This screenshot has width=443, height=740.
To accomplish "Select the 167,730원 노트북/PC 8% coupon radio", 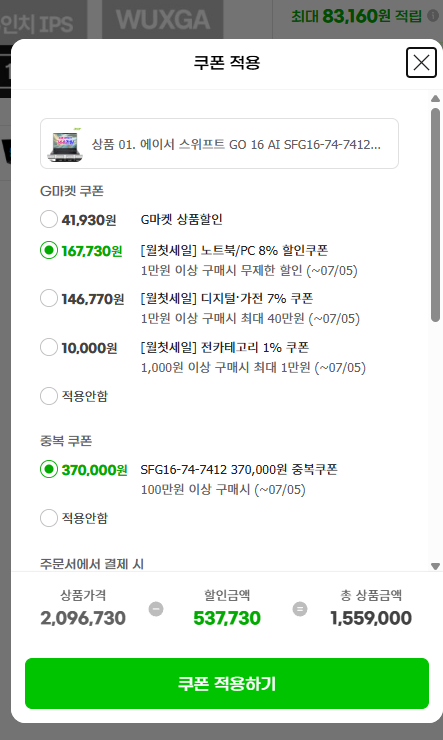I will (x=49, y=250).
